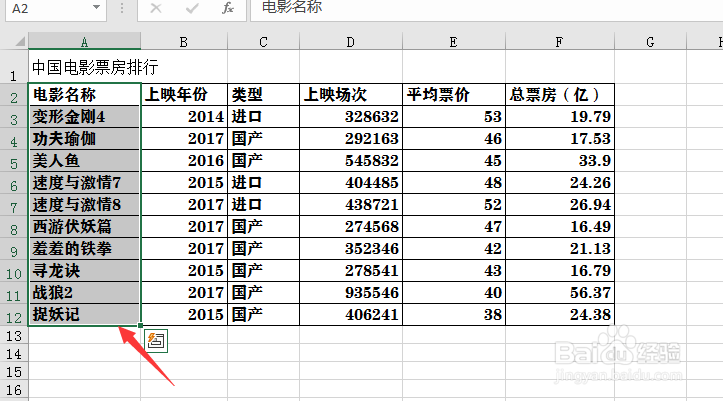This screenshot has width=723, height=401.
Task: Click the cell 羞羞的铁拳
Action: coord(84,249)
